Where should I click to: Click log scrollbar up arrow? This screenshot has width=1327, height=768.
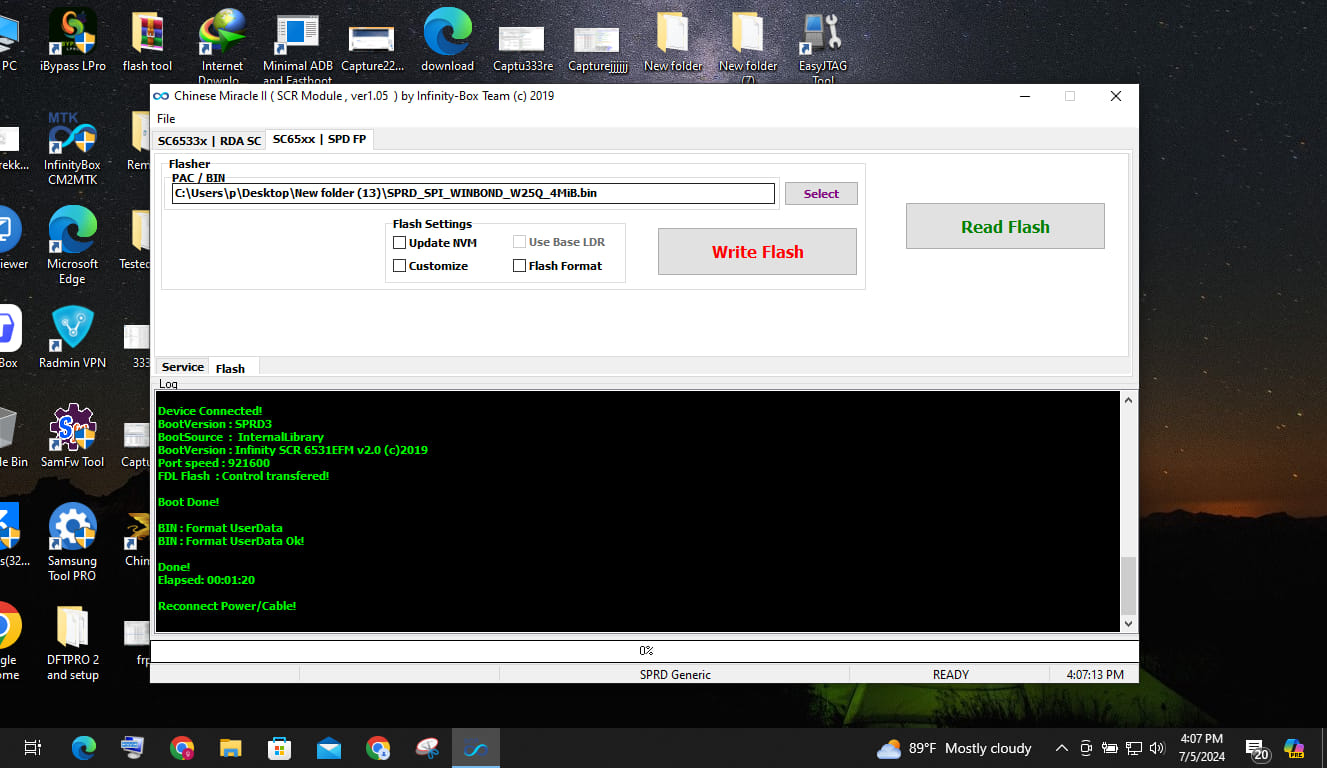1129,400
